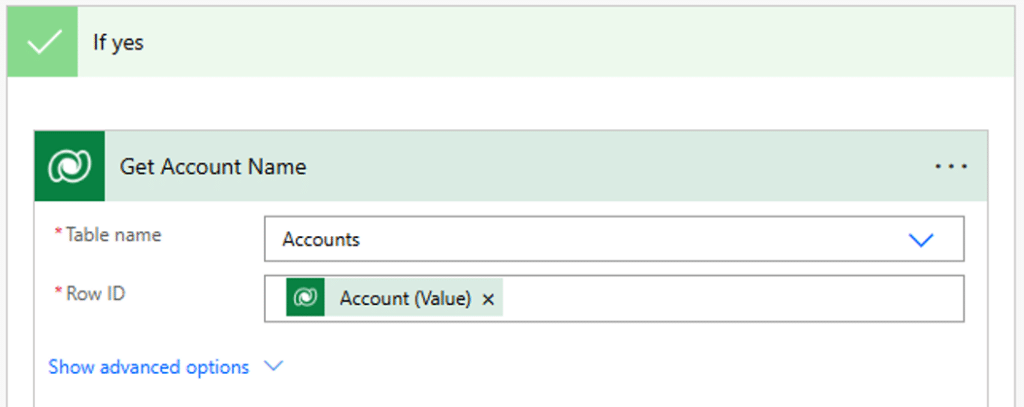The width and height of the screenshot is (1024, 407).
Task: Click the Get Account Name action title
Action: coord(213,166)
